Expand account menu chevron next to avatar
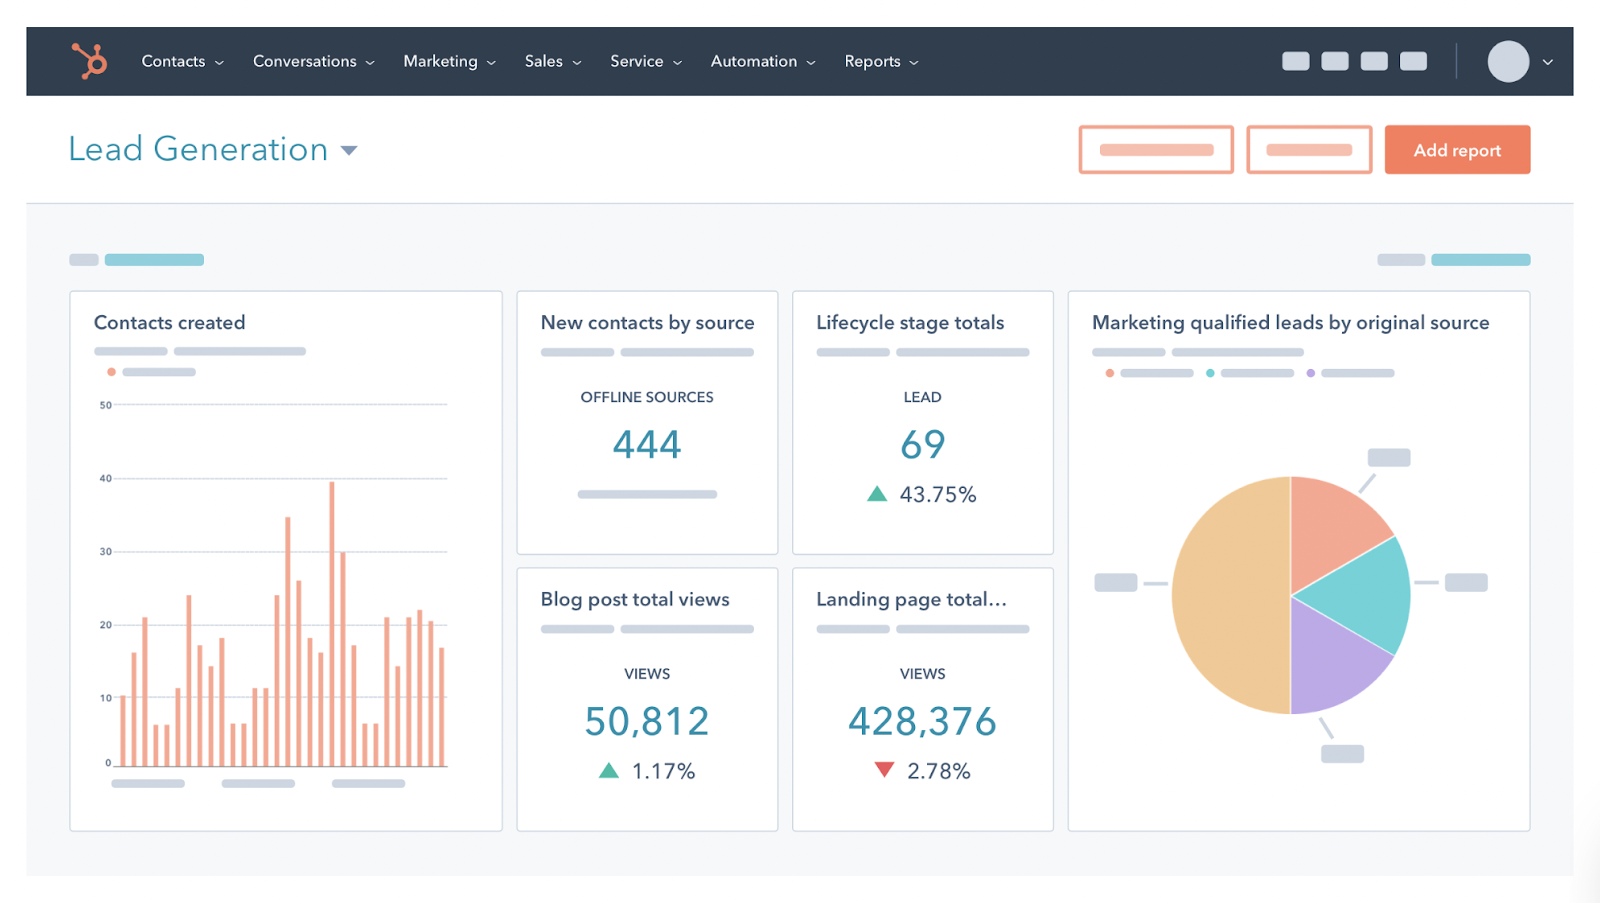The width and height of the screenshot is (1600, 903). point(1548,62)
